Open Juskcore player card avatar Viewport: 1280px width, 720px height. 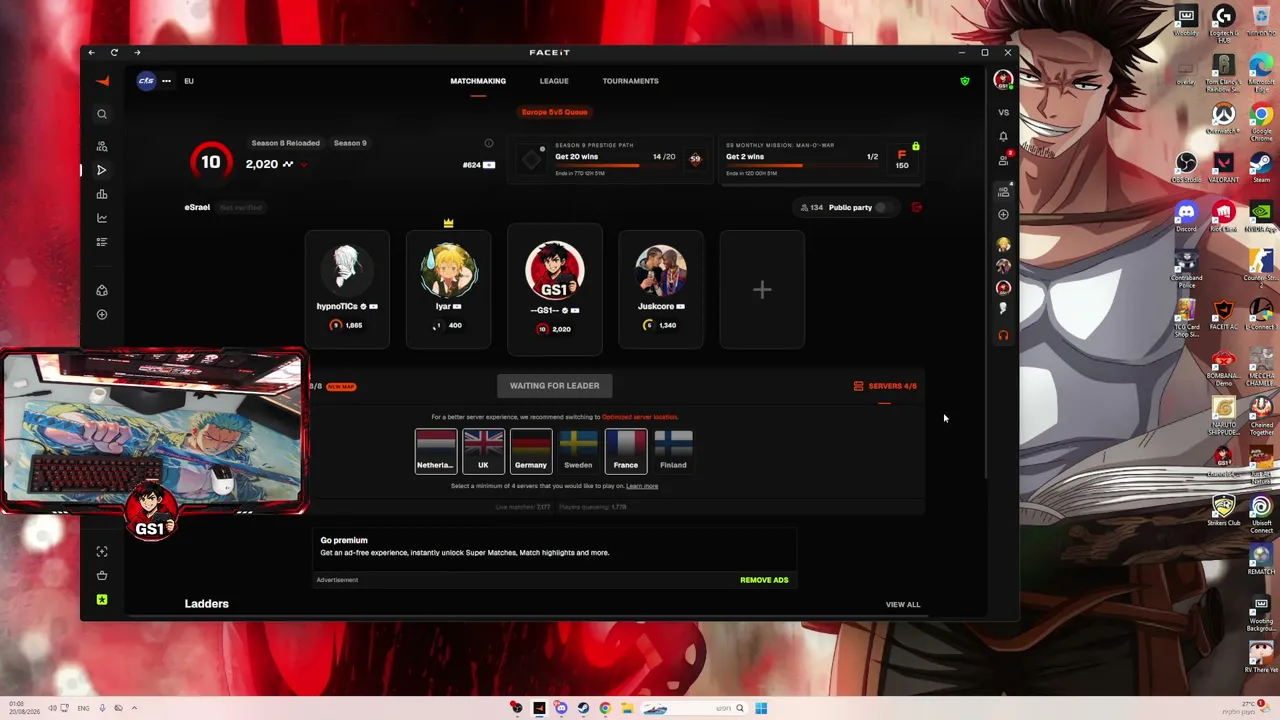coord(660,270)
